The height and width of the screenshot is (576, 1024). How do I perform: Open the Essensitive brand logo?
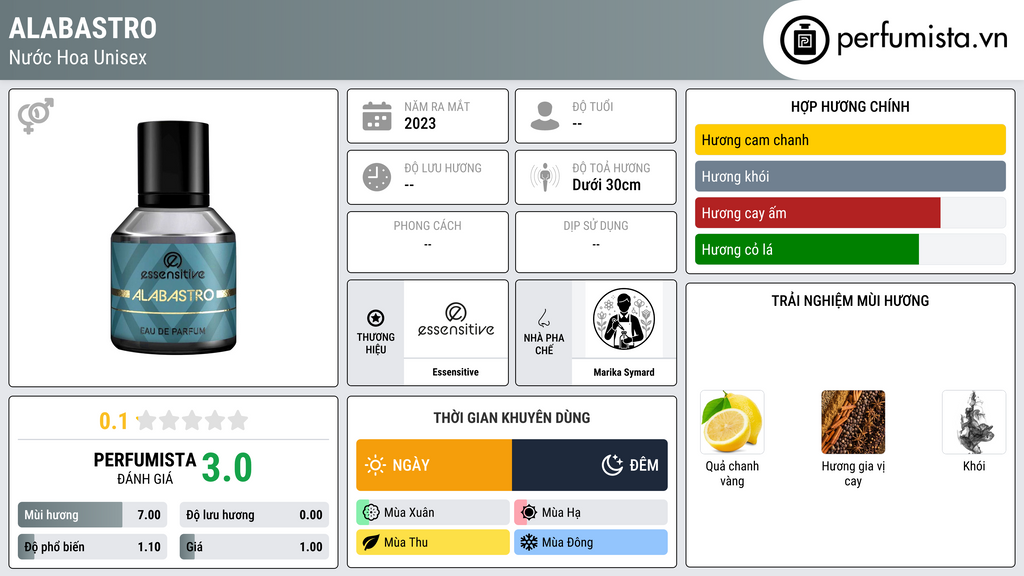coord(456,319)
